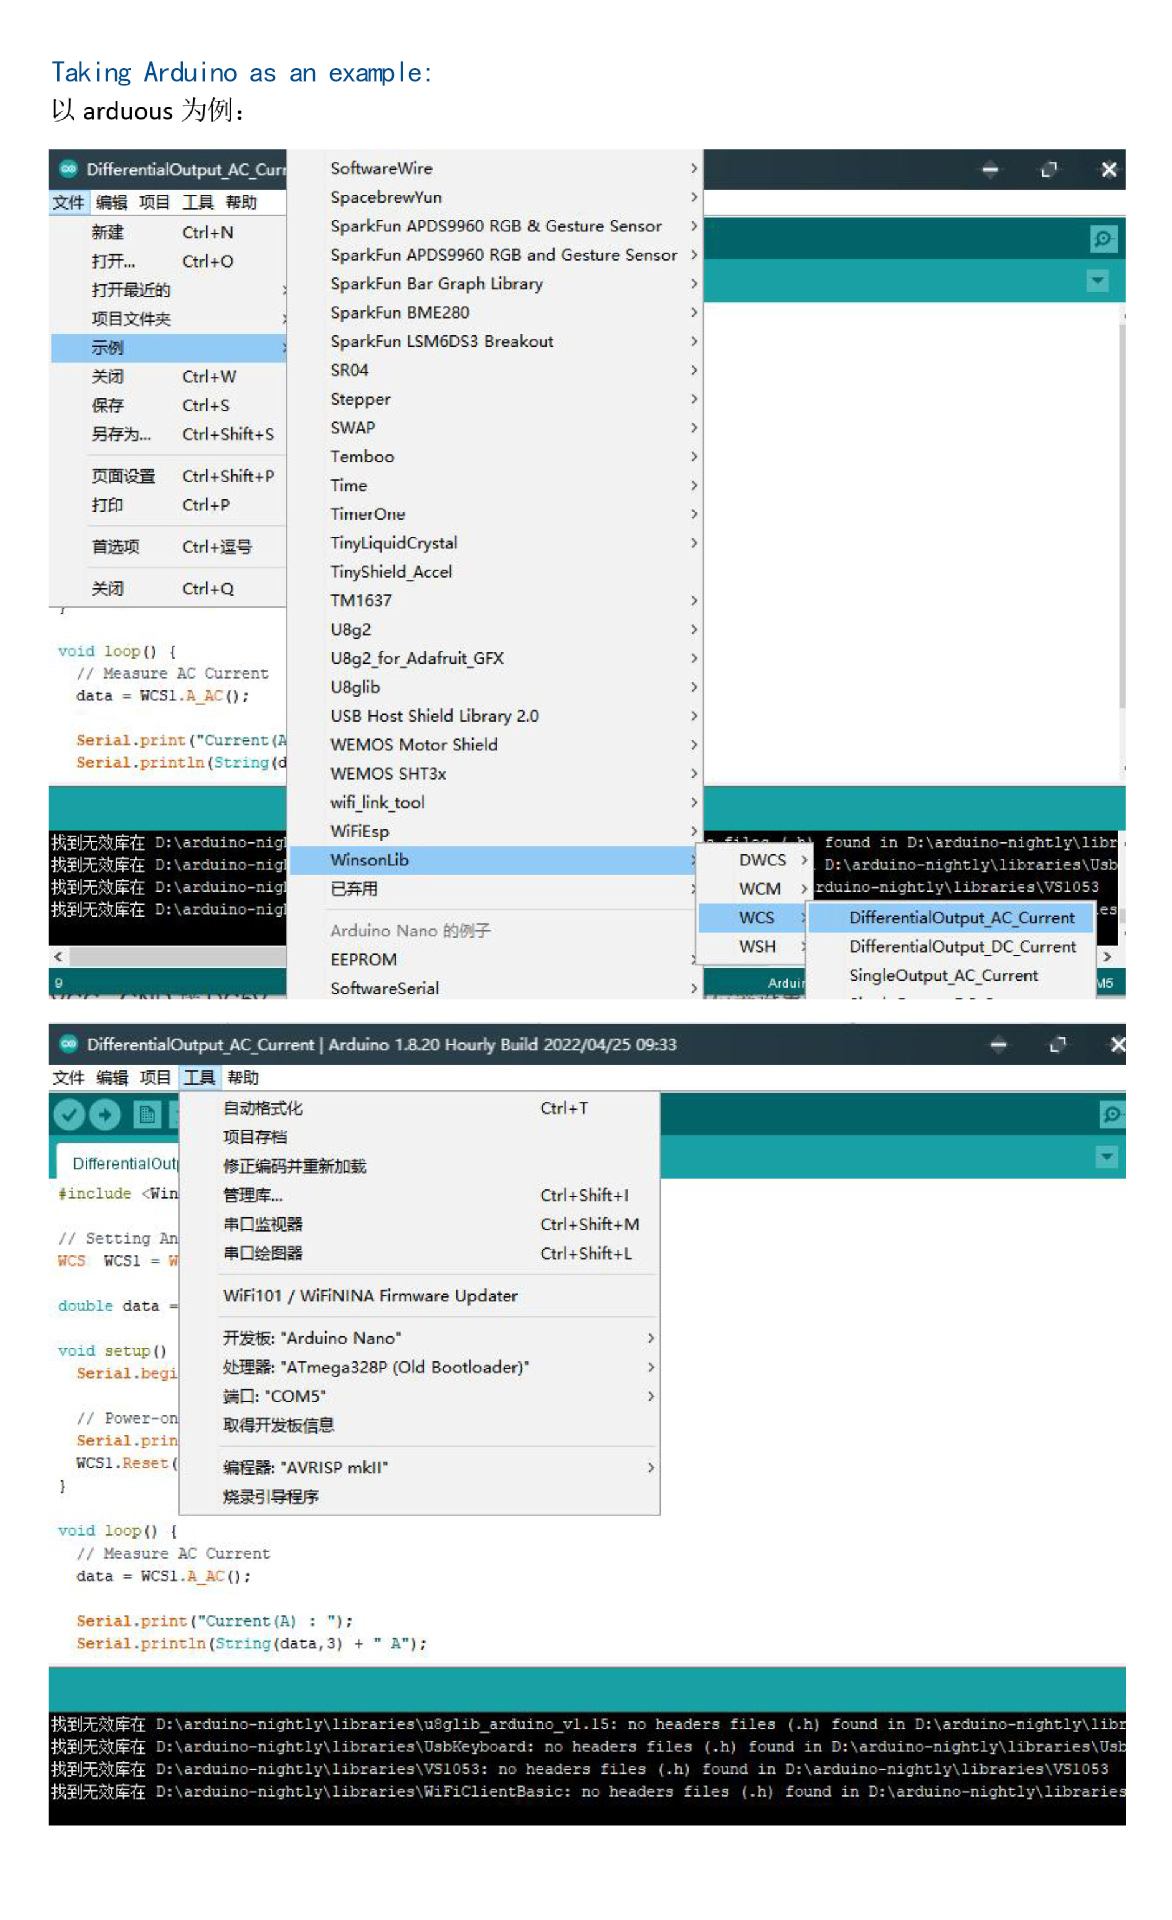Select 打开... Ctrl+O menu entry

(168, 261)
